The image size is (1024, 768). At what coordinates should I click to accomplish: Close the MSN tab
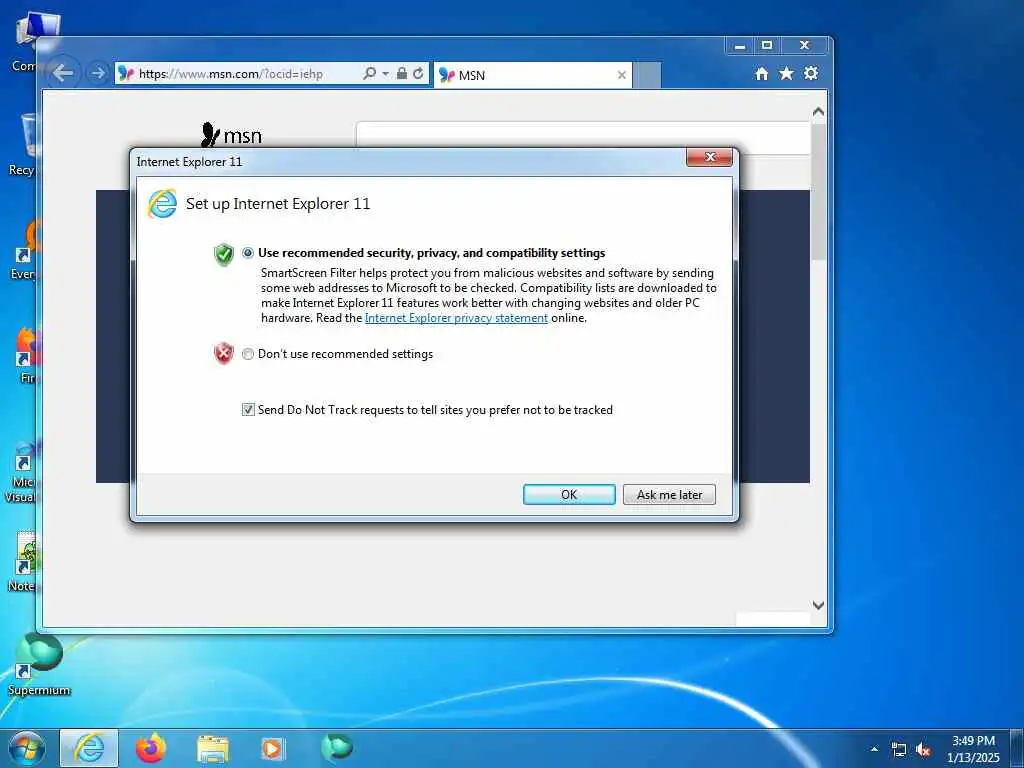[622, 75]
